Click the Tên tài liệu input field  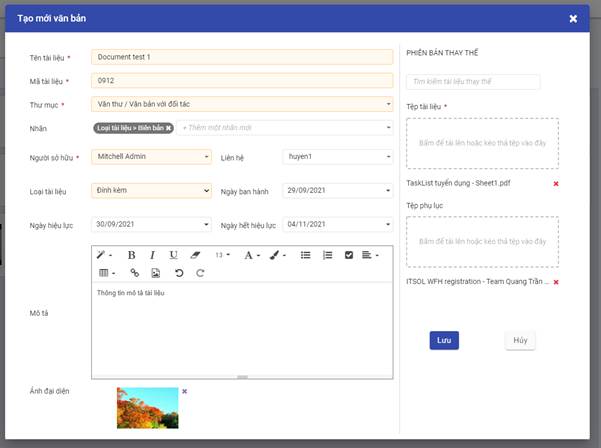(241, 58)
